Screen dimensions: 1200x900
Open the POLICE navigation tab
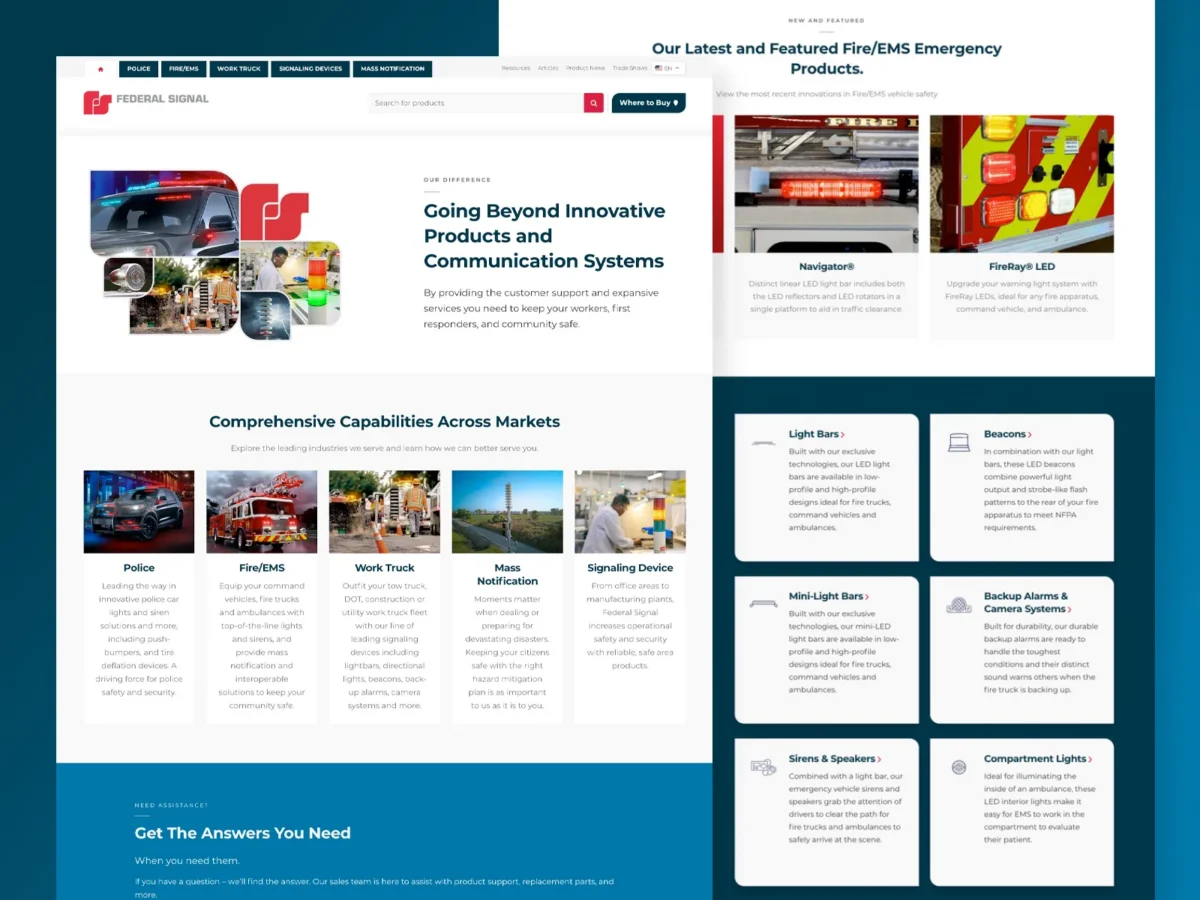coord(139,69)
